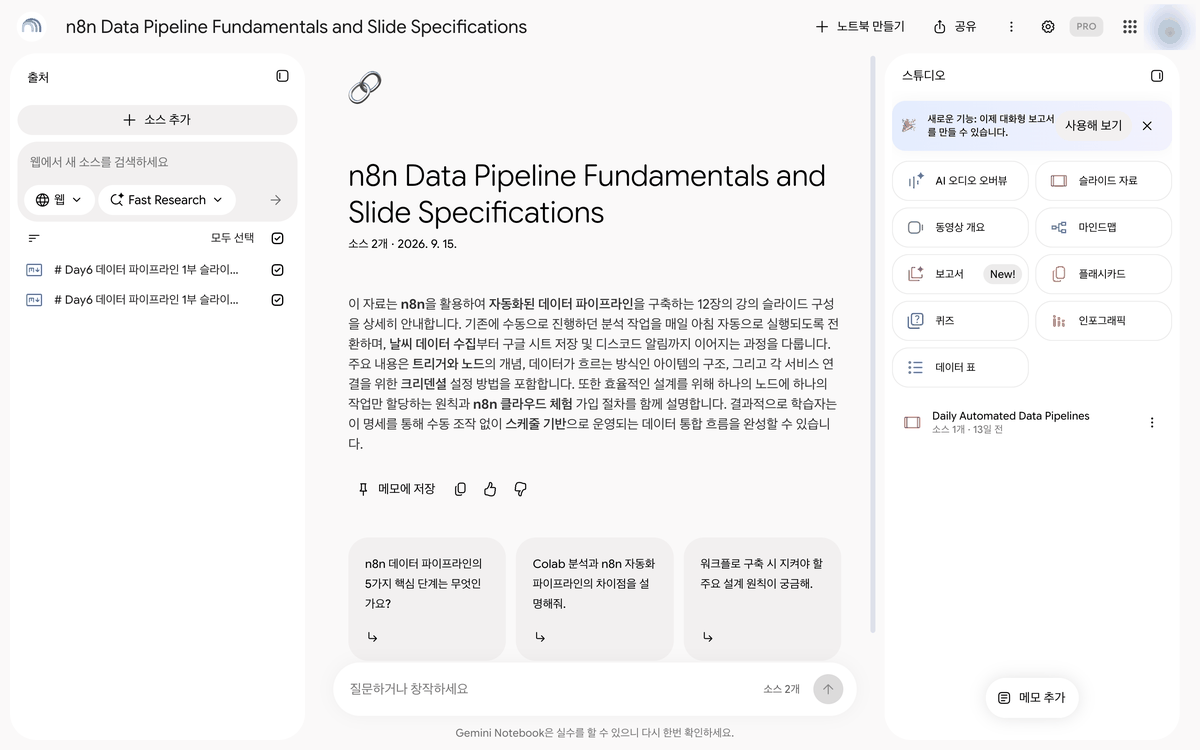Create 슬라이드 자료

click(x=1103, y=181)
